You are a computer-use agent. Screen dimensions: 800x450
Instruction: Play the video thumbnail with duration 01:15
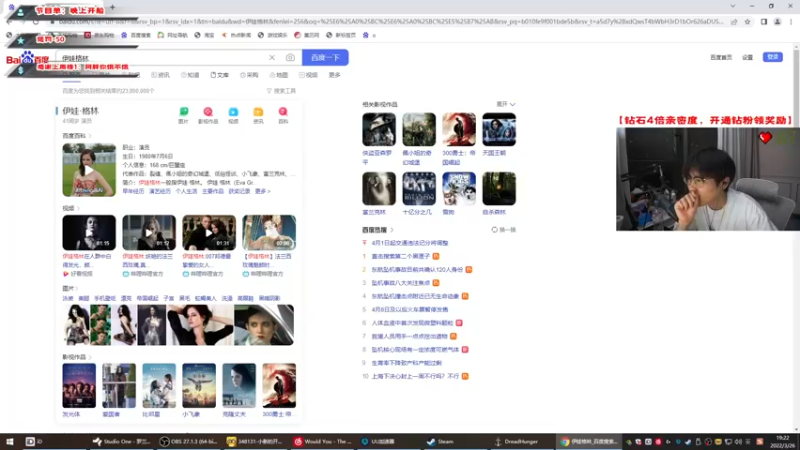click(x=89, y=232)
